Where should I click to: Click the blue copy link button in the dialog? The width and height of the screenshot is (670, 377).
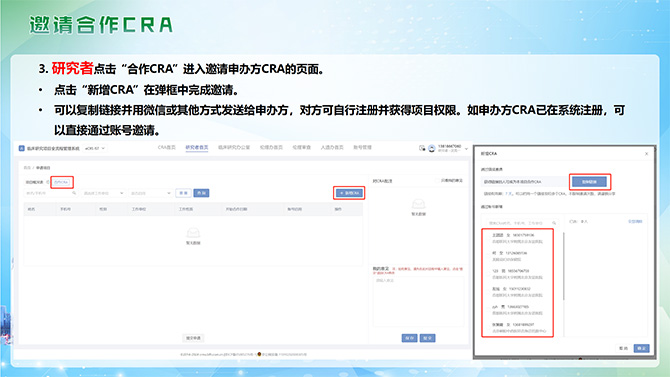pos(589,182)
